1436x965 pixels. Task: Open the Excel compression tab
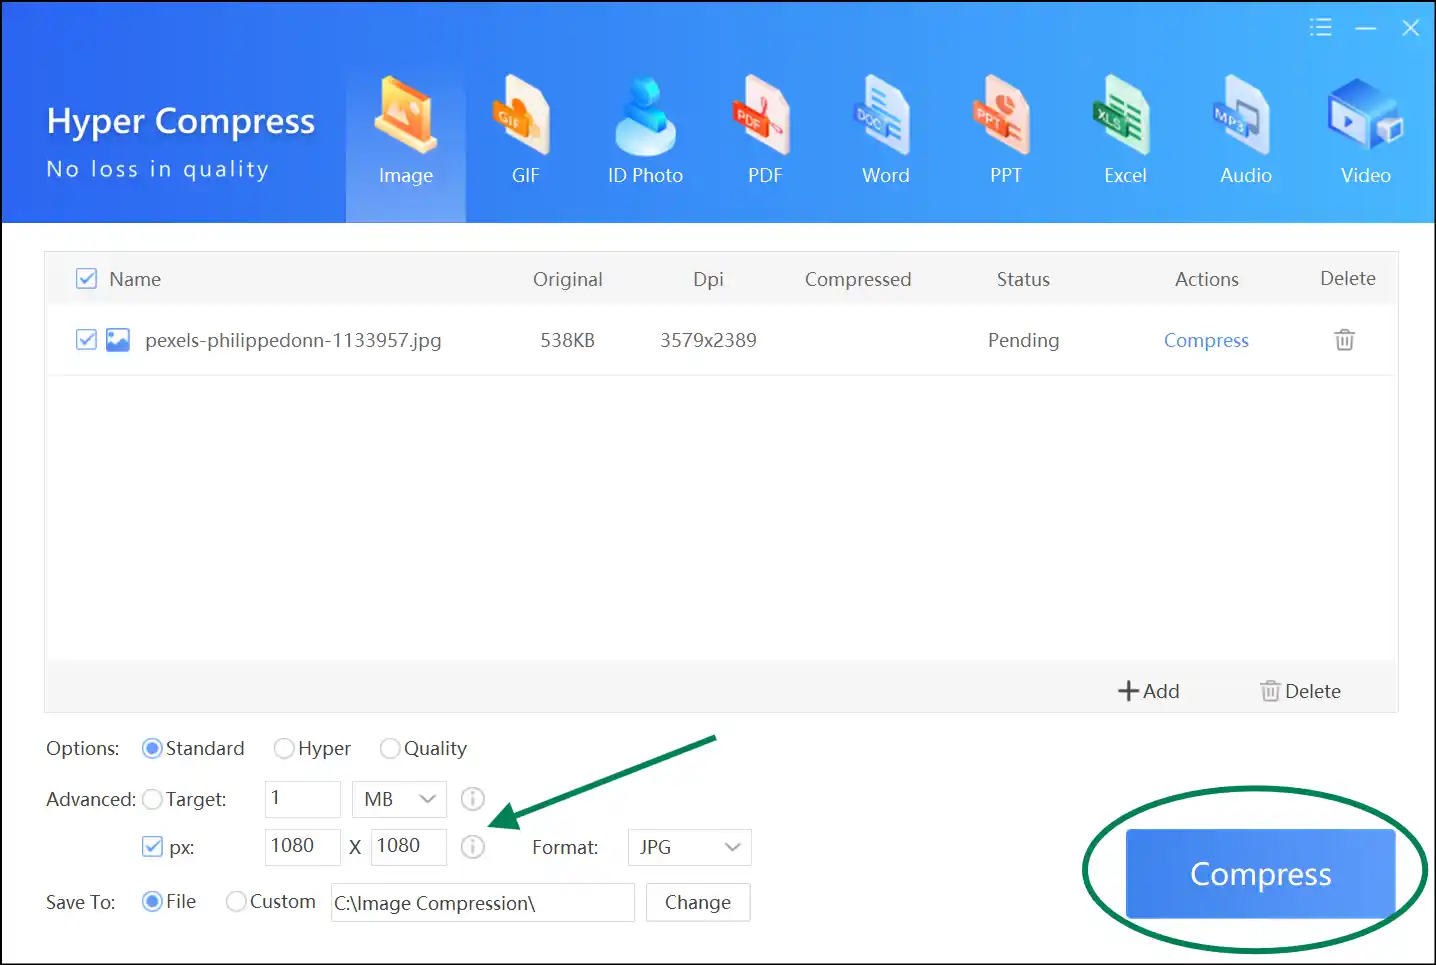point(1125,133)
